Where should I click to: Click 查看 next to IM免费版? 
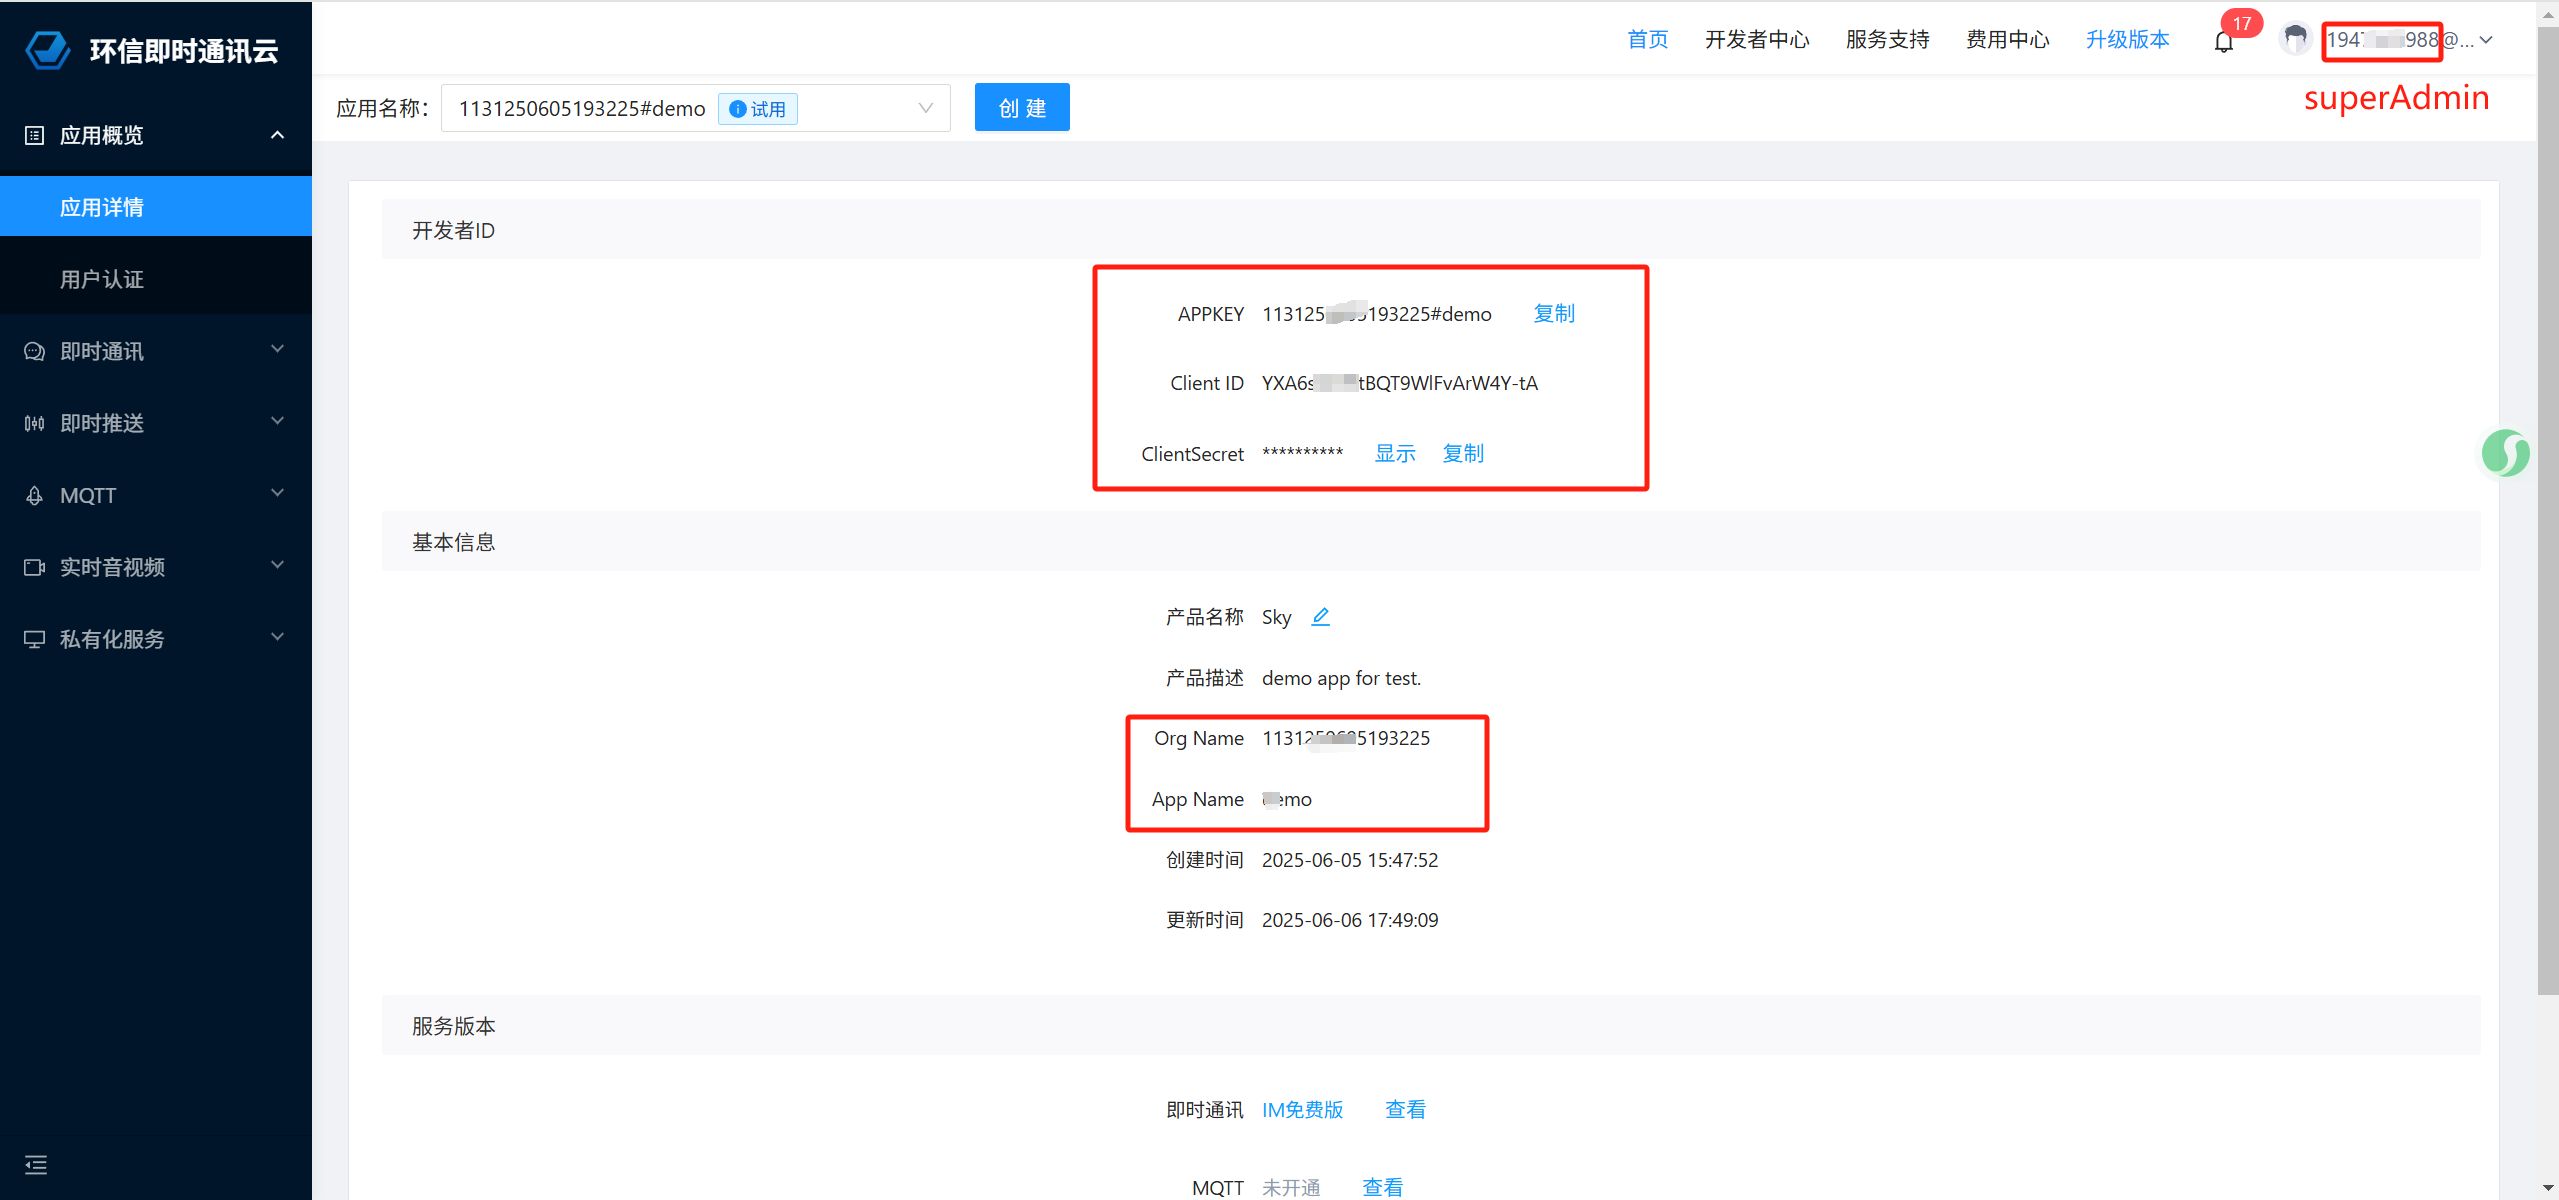1405,1109
